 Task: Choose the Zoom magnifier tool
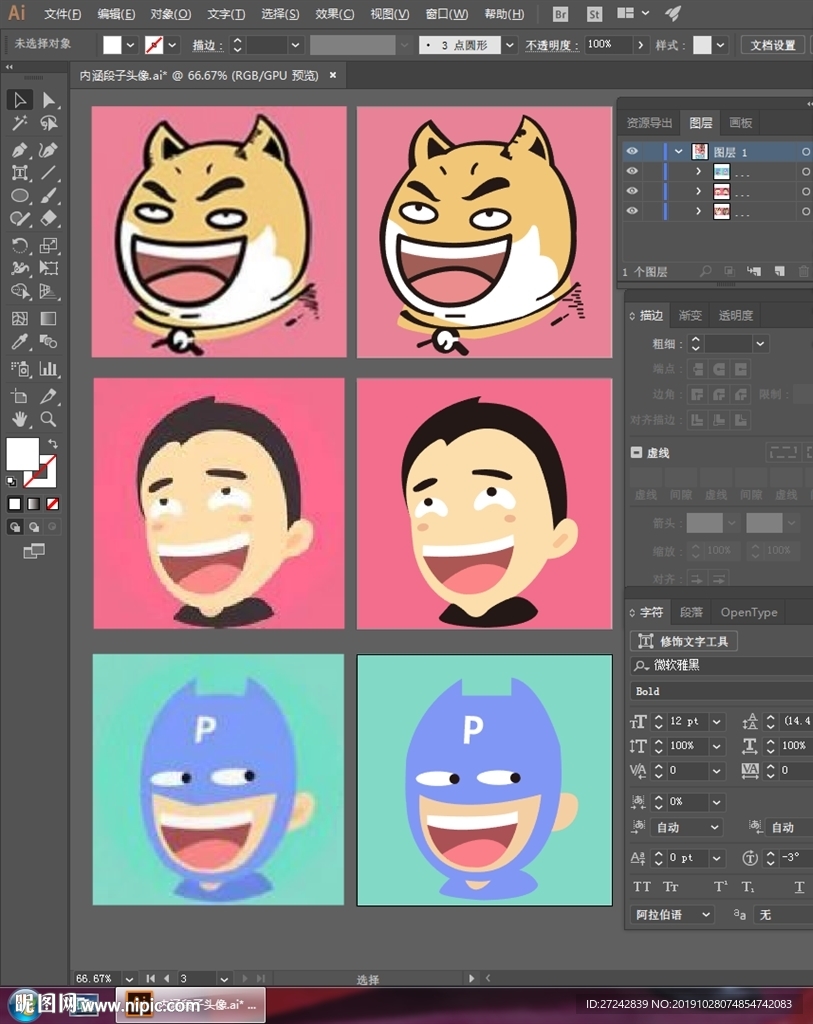48,419
